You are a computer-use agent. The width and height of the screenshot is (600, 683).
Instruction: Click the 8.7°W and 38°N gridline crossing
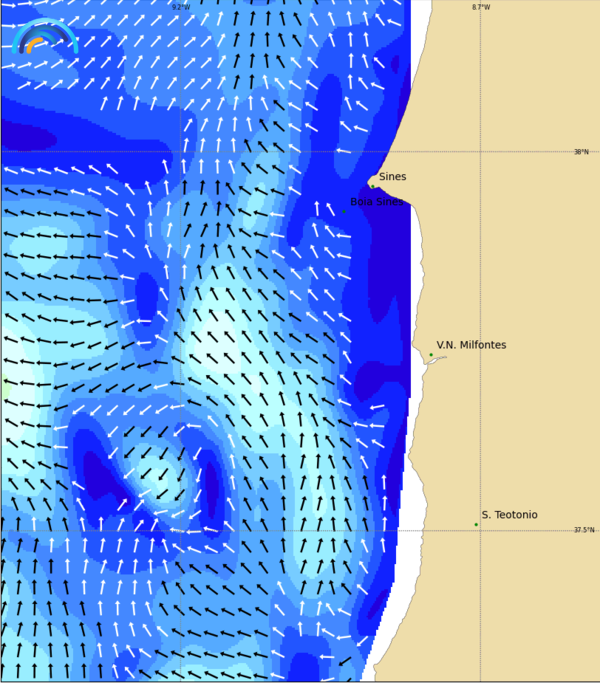(x=480, y=152)
